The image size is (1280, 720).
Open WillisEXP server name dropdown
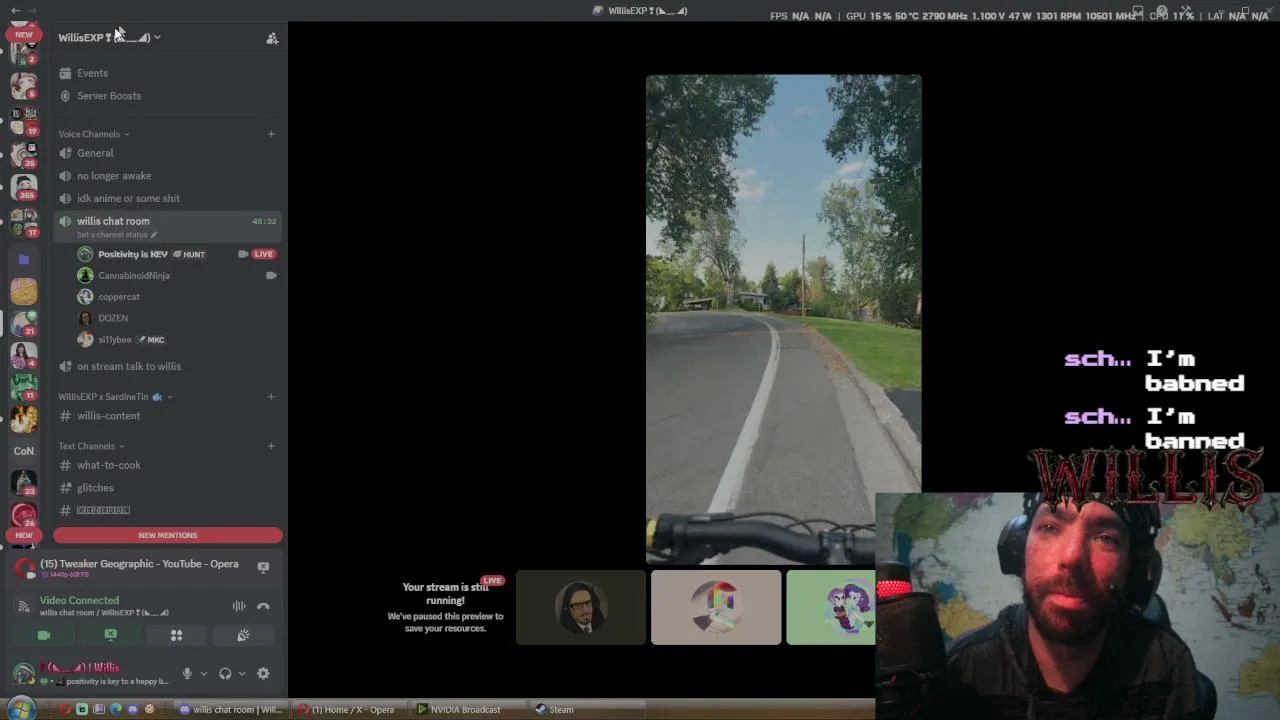[x=110, y=38]
